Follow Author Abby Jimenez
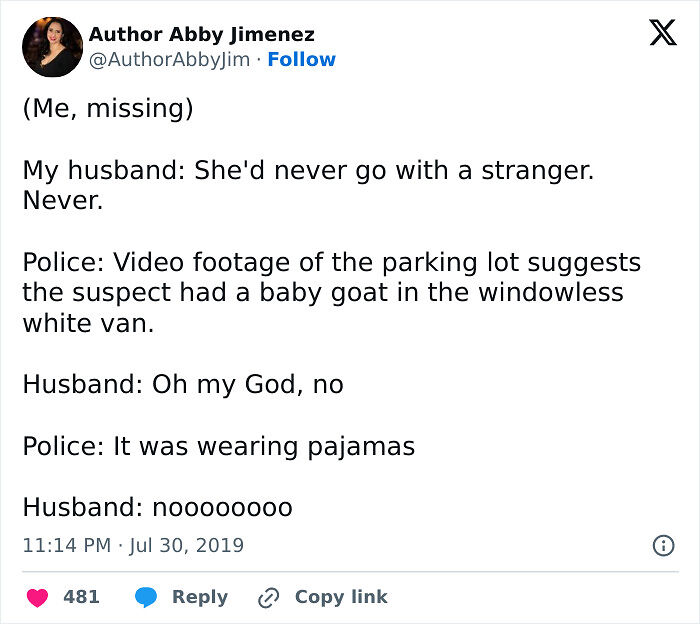Image resolution: width=700 pixels, height=624 pixels. pos(302,60)
